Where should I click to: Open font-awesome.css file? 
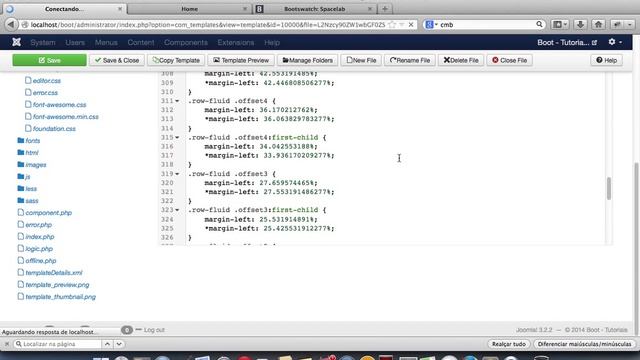56,104
